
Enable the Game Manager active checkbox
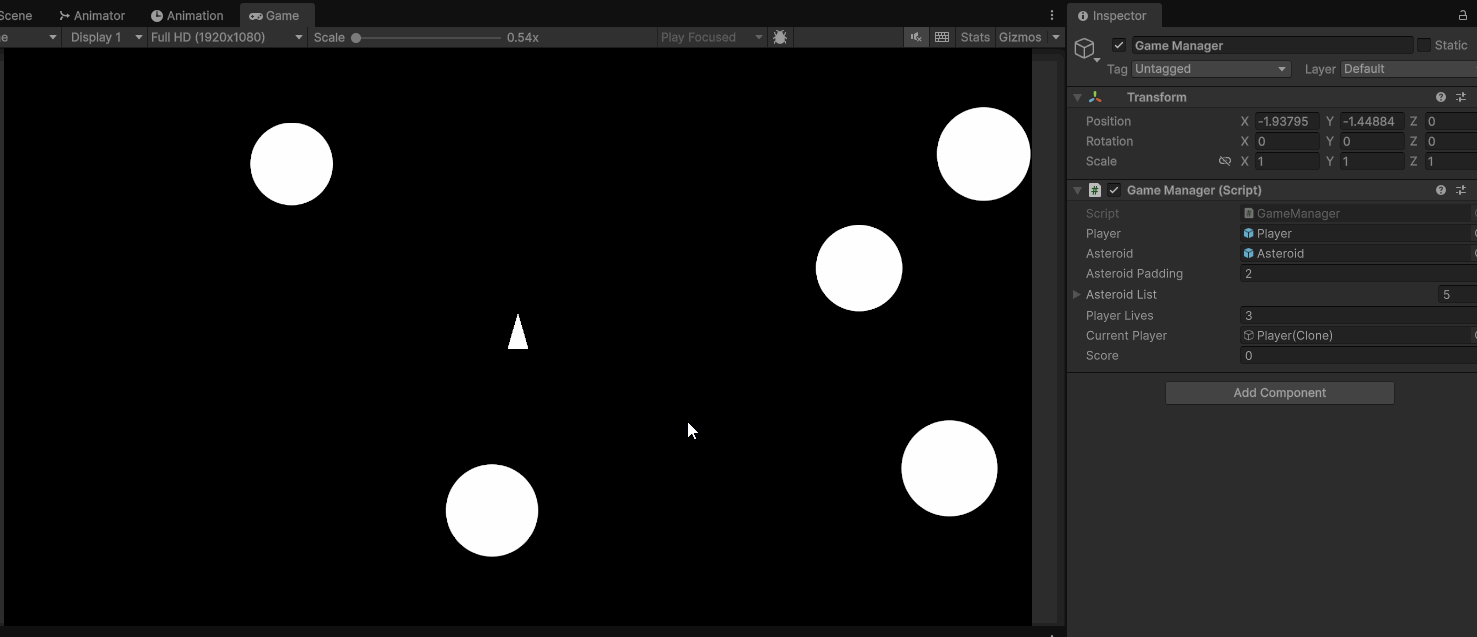click(1119, 45)
